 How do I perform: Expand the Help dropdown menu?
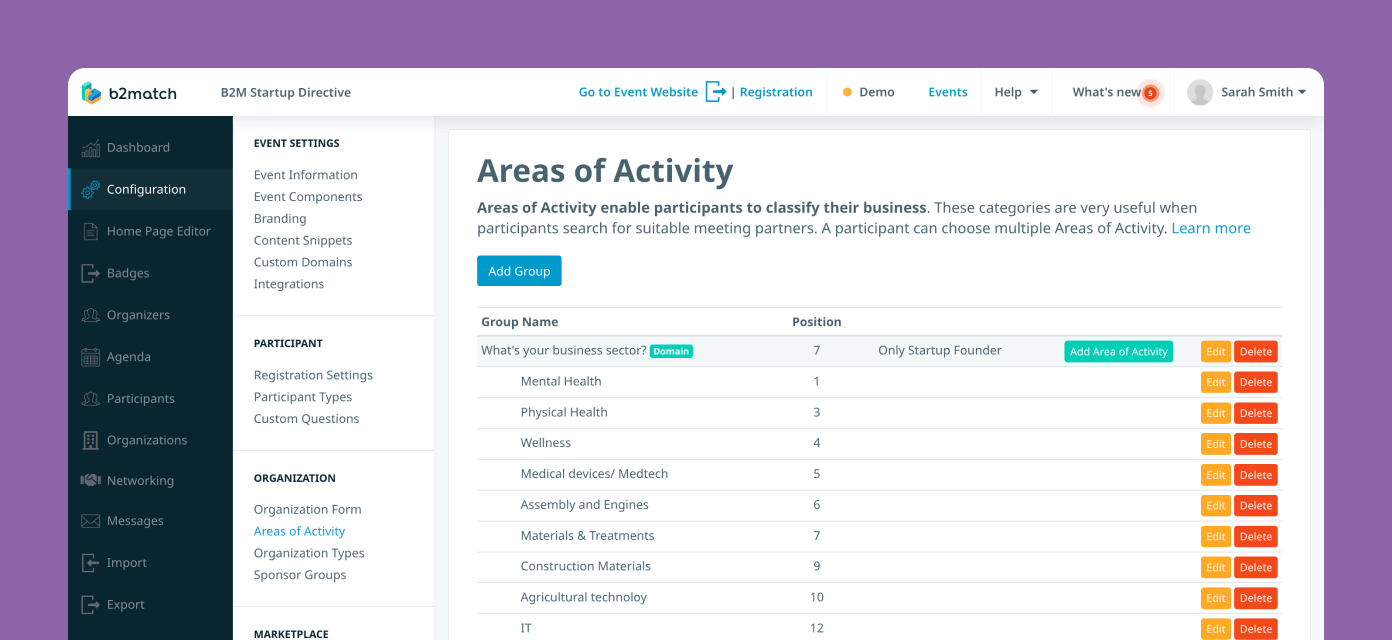(1016, 92)
